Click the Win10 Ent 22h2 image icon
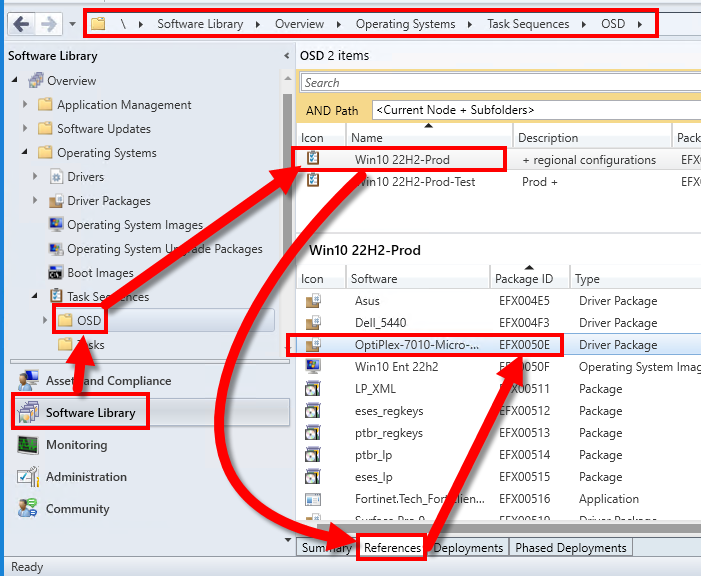The width and height of the screenshot is (701, 576). click(313, 366)
